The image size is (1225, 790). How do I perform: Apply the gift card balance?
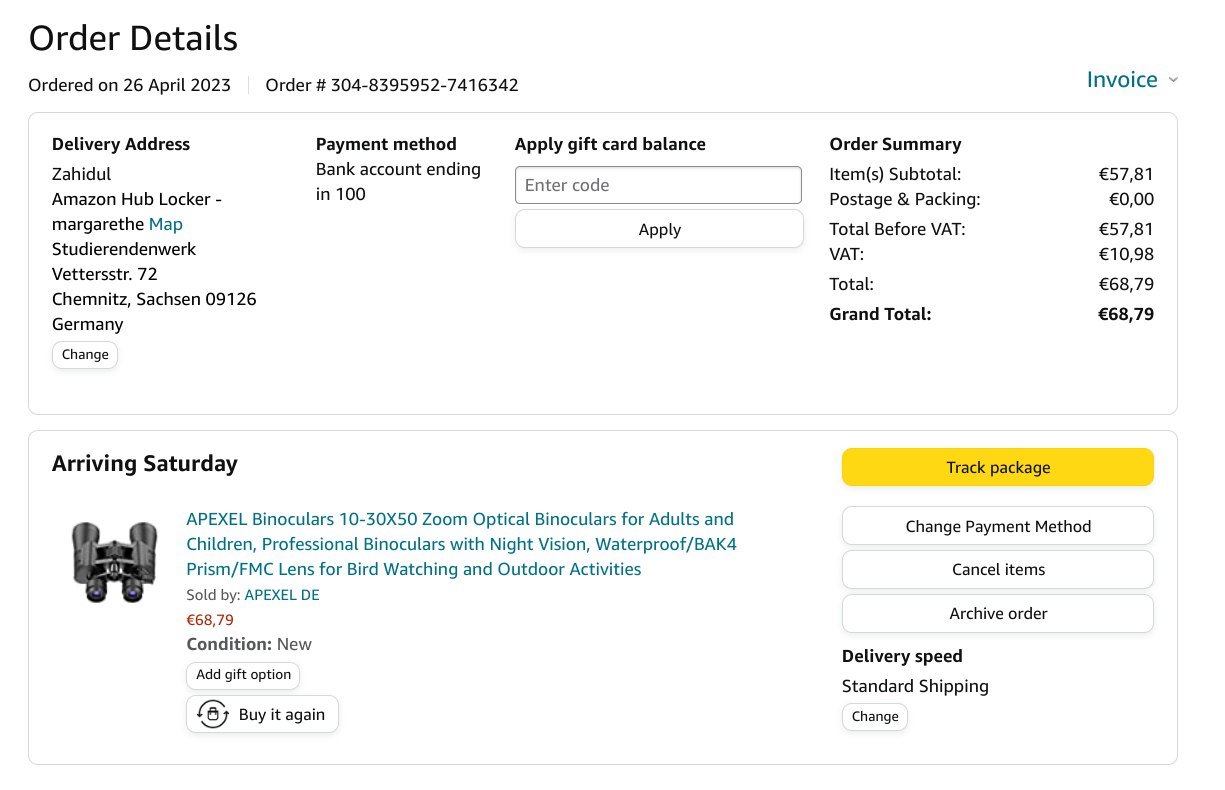(659, 229)
